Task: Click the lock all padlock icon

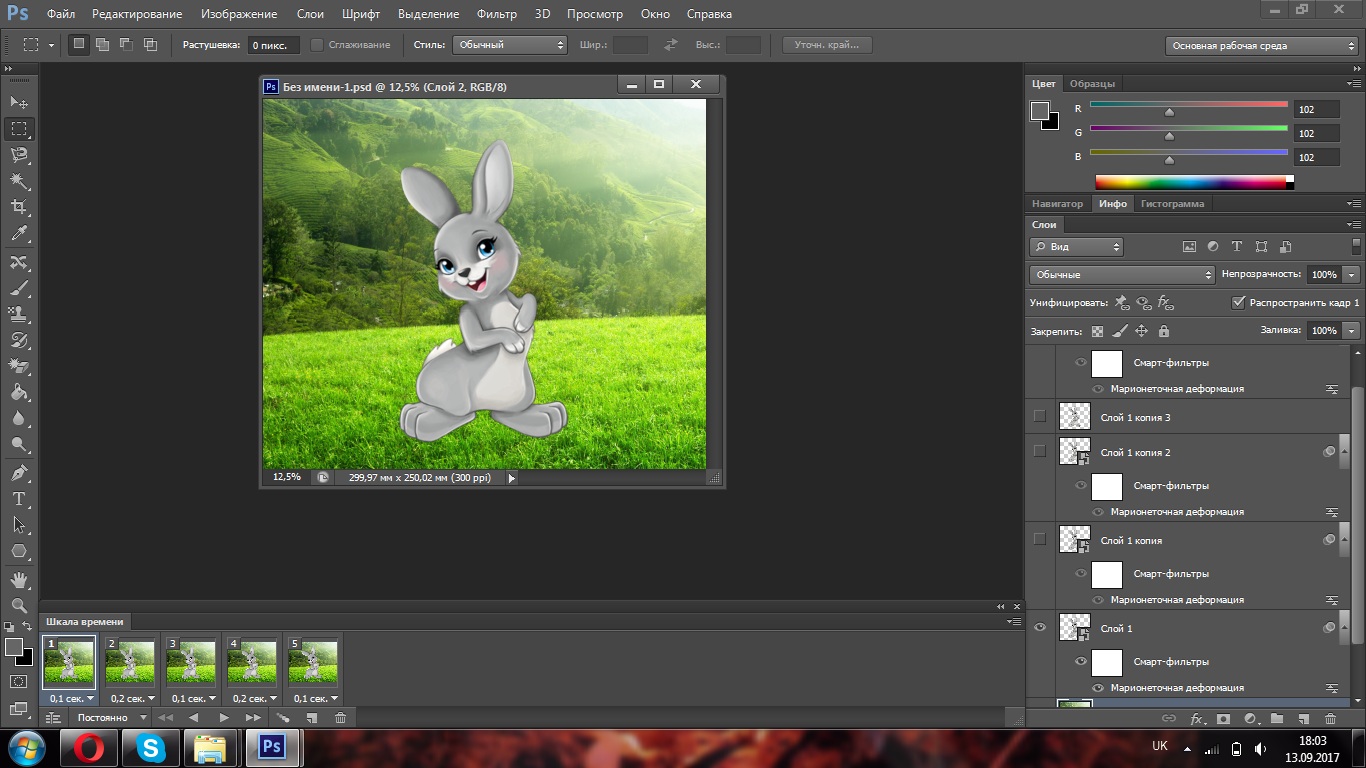Action: pos(1163,331)
